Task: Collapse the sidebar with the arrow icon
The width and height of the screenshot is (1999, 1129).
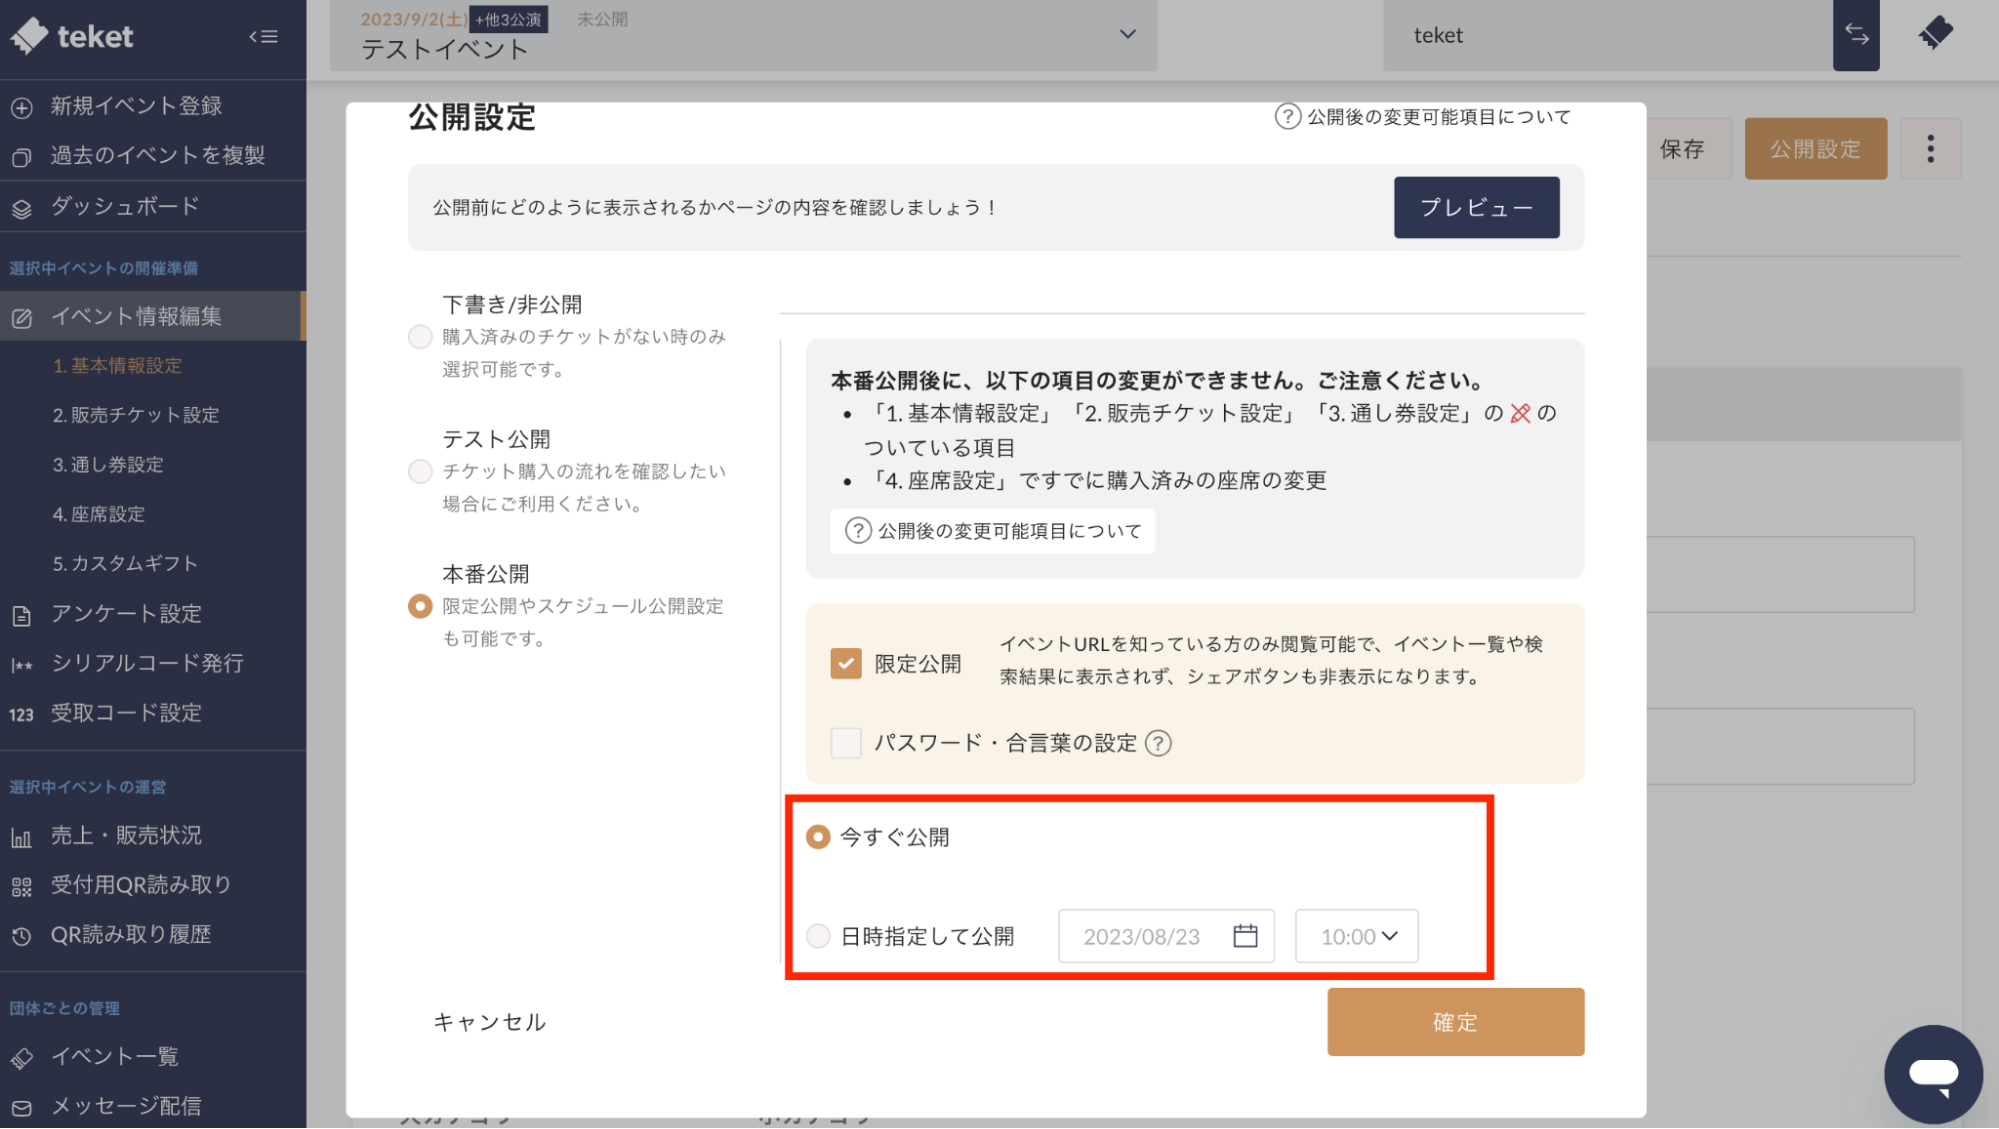Action: 263,37
